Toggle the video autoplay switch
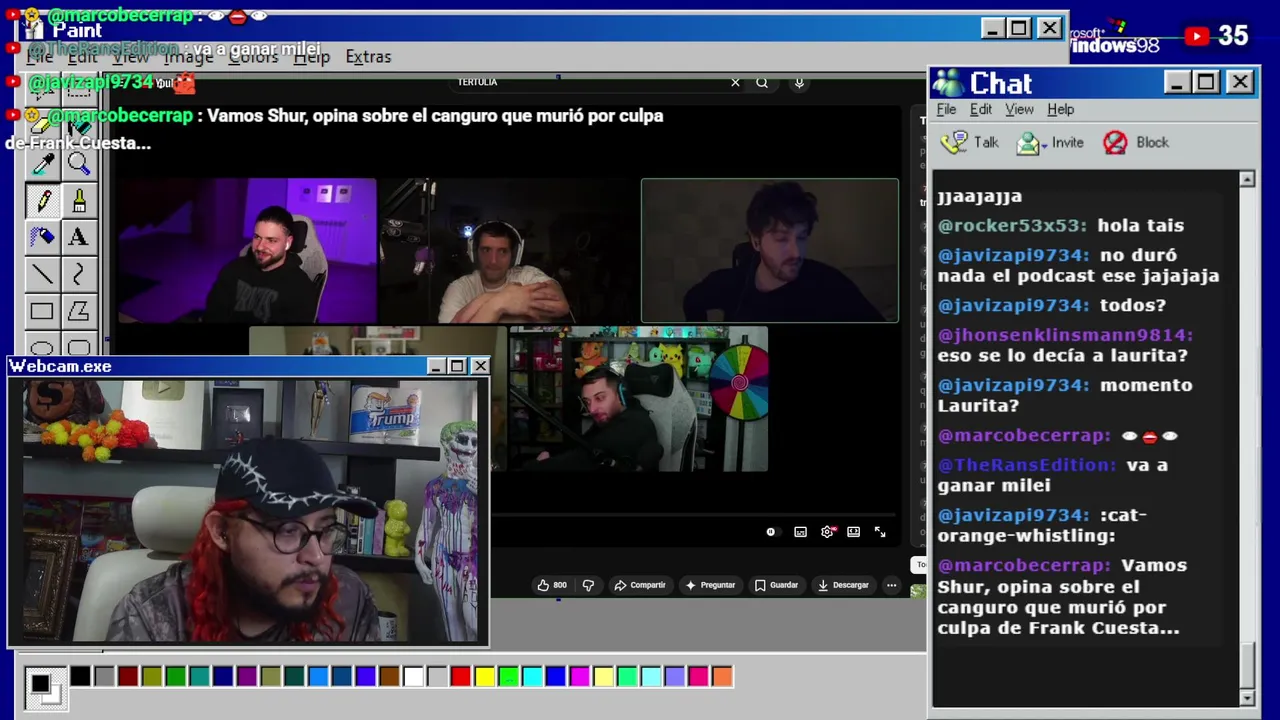This screenshot has height=720, width=1280. [x=771, y=532]
